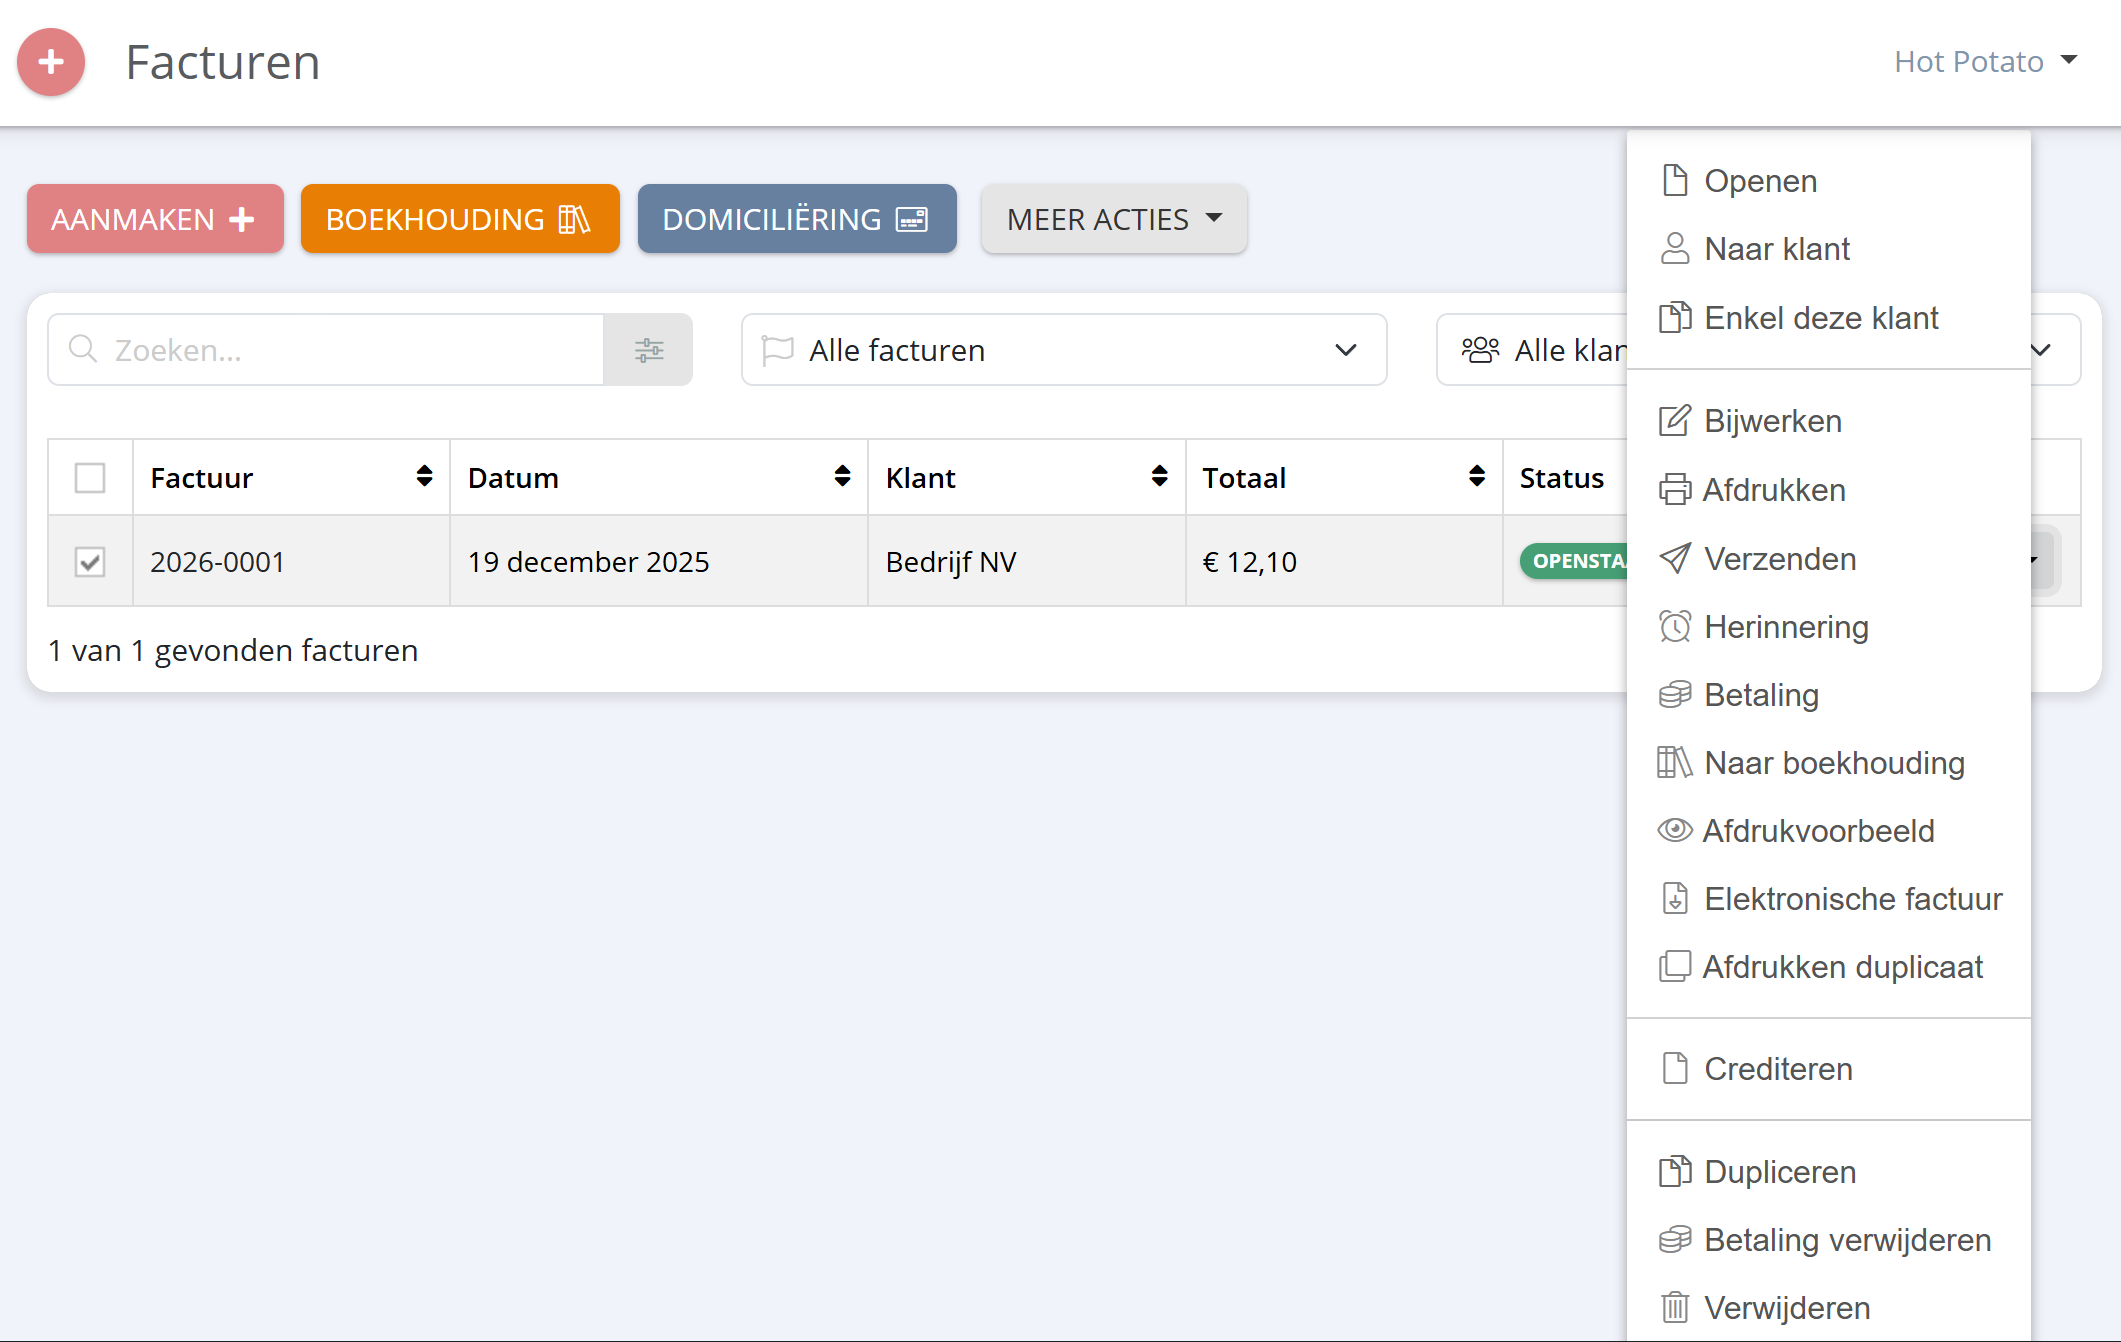Click the Herinnering alarm clock icon

tap(1675, 627)
